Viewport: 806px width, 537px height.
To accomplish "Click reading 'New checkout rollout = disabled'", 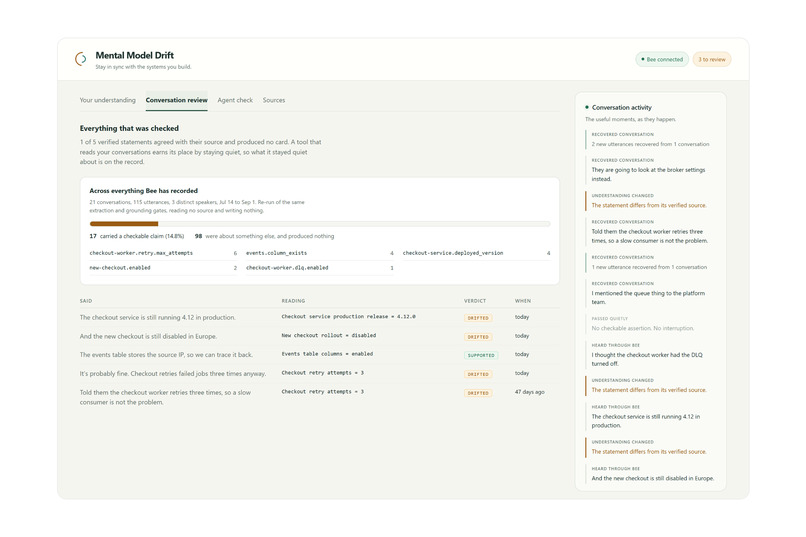I will [328, 335].
